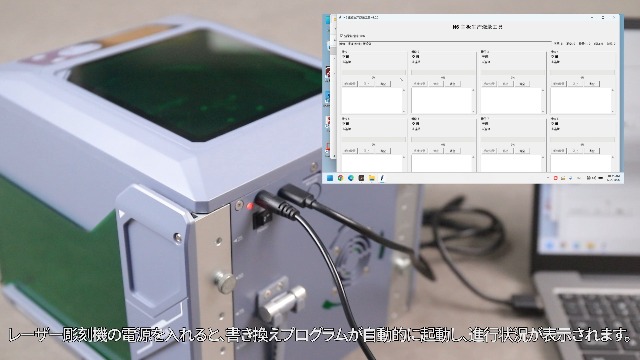Screen dimensions: 640x360
Task: Click the middle button in the top-row third panel
Action: 506,84
